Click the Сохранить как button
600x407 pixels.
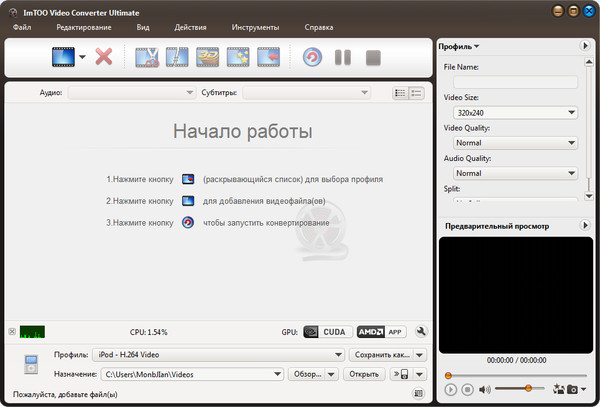pos(380,354)
